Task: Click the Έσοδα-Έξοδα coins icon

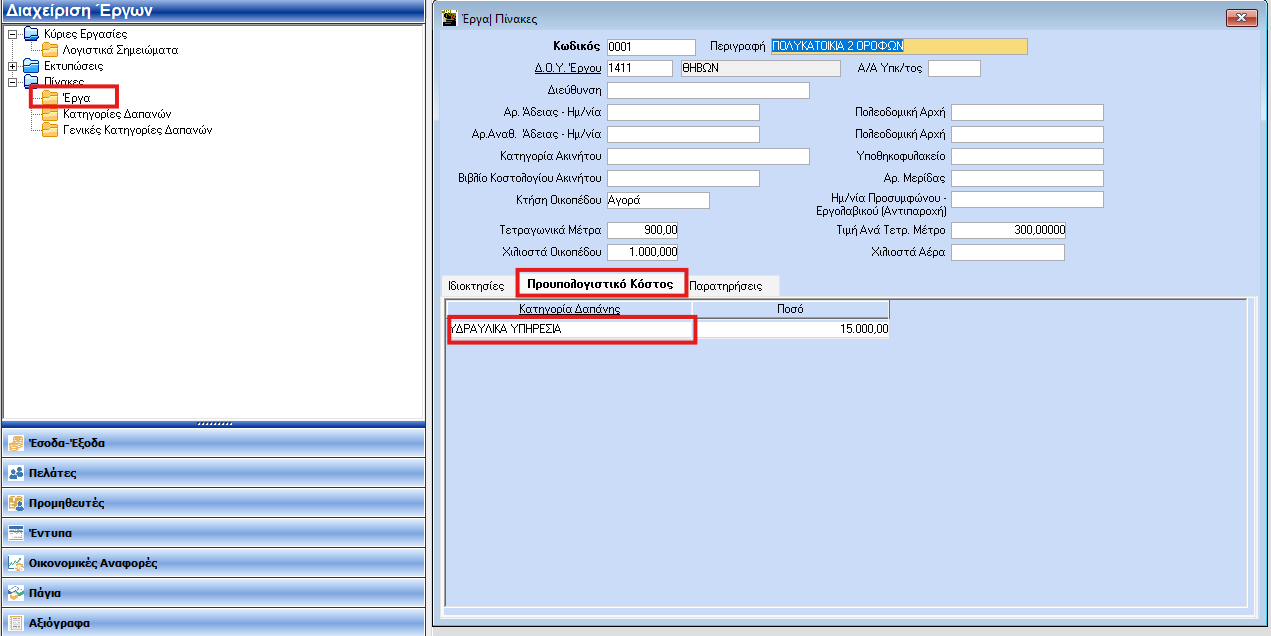Action: tap(16, 443)
